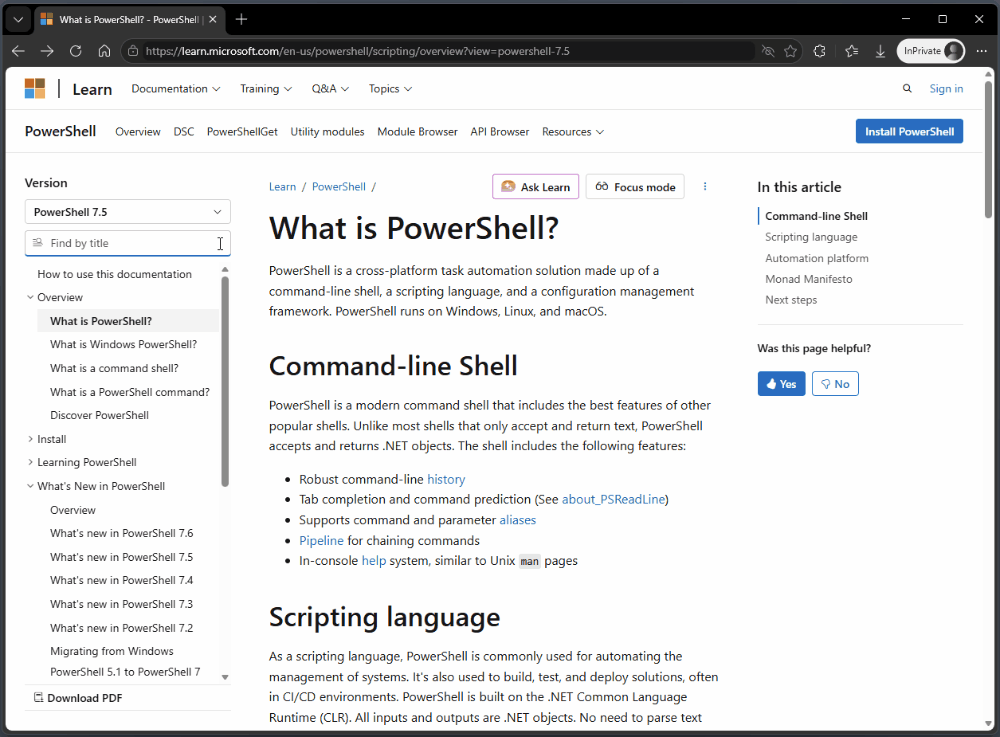Open Module Browser nav item
This screenshot has height=737, width=1000.
417,131
